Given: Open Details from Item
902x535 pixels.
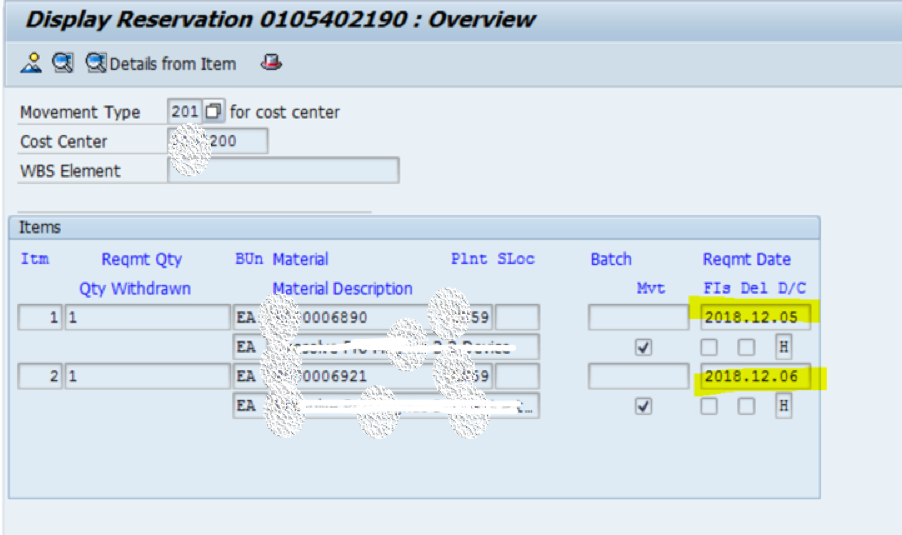Looking at the screenshot, I should pyautogui.click(x=161, y=63).
